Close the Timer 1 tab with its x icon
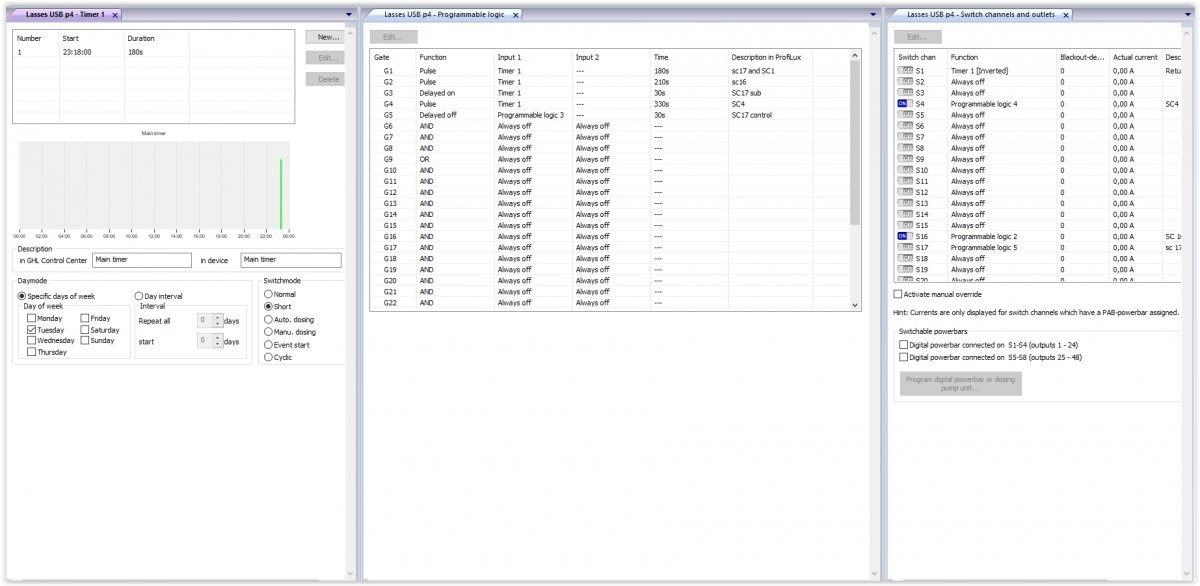The width and height of the screenshot is (1200, 586). click(x=115, y=15)
